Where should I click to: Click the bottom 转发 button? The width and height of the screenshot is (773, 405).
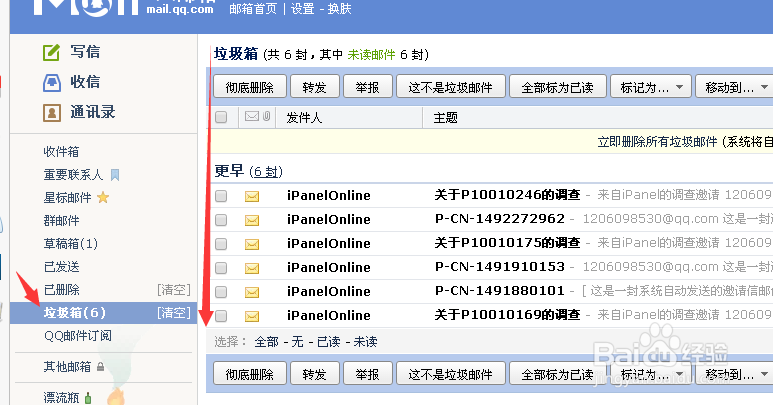coord(315,374)
